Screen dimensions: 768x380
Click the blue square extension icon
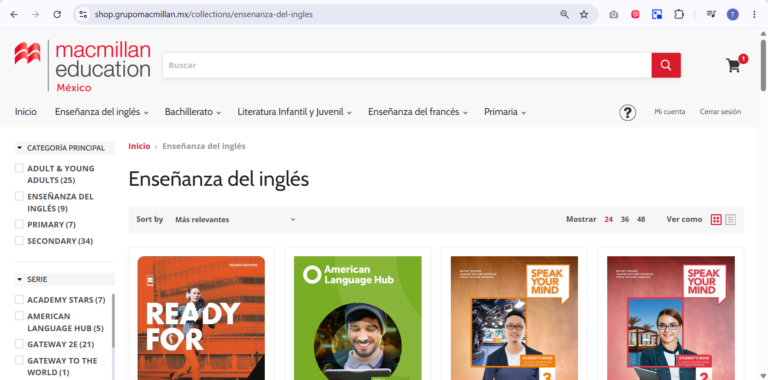click(657, 14)
